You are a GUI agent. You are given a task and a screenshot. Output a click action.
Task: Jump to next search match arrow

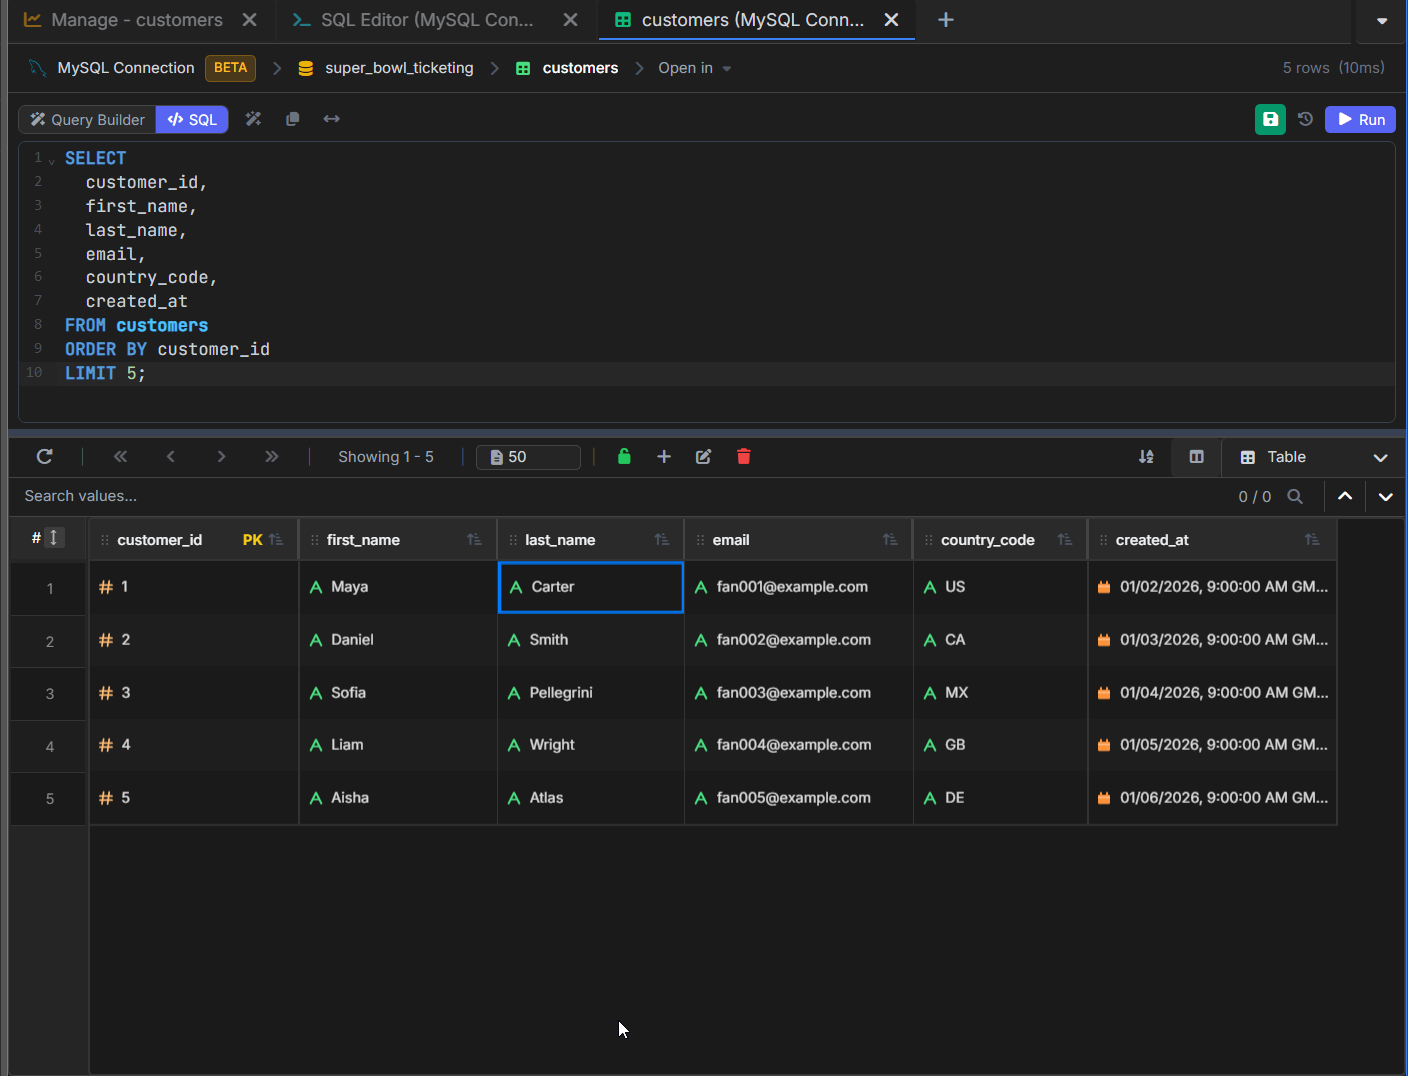click(1386, 496)
